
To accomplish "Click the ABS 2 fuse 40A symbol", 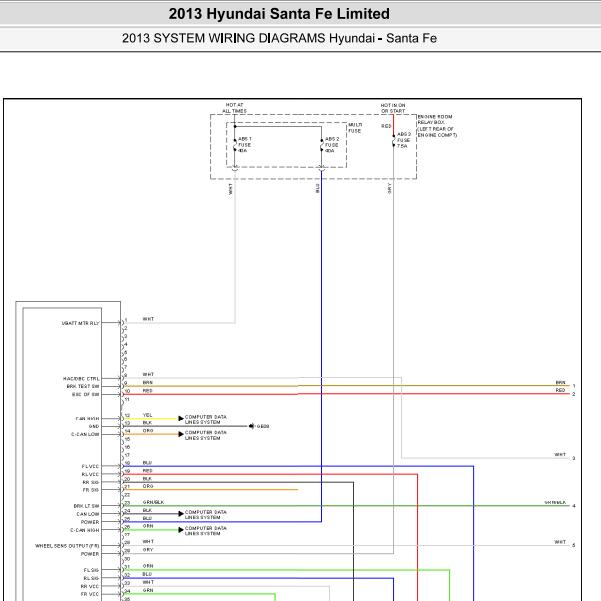I will [x=322, y=145].
